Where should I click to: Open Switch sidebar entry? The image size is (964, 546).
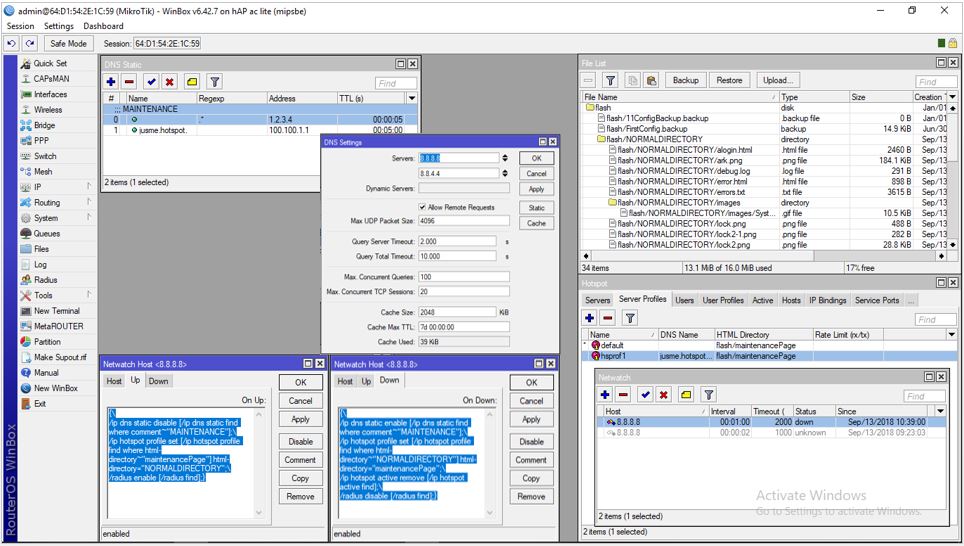coord(45,156)
